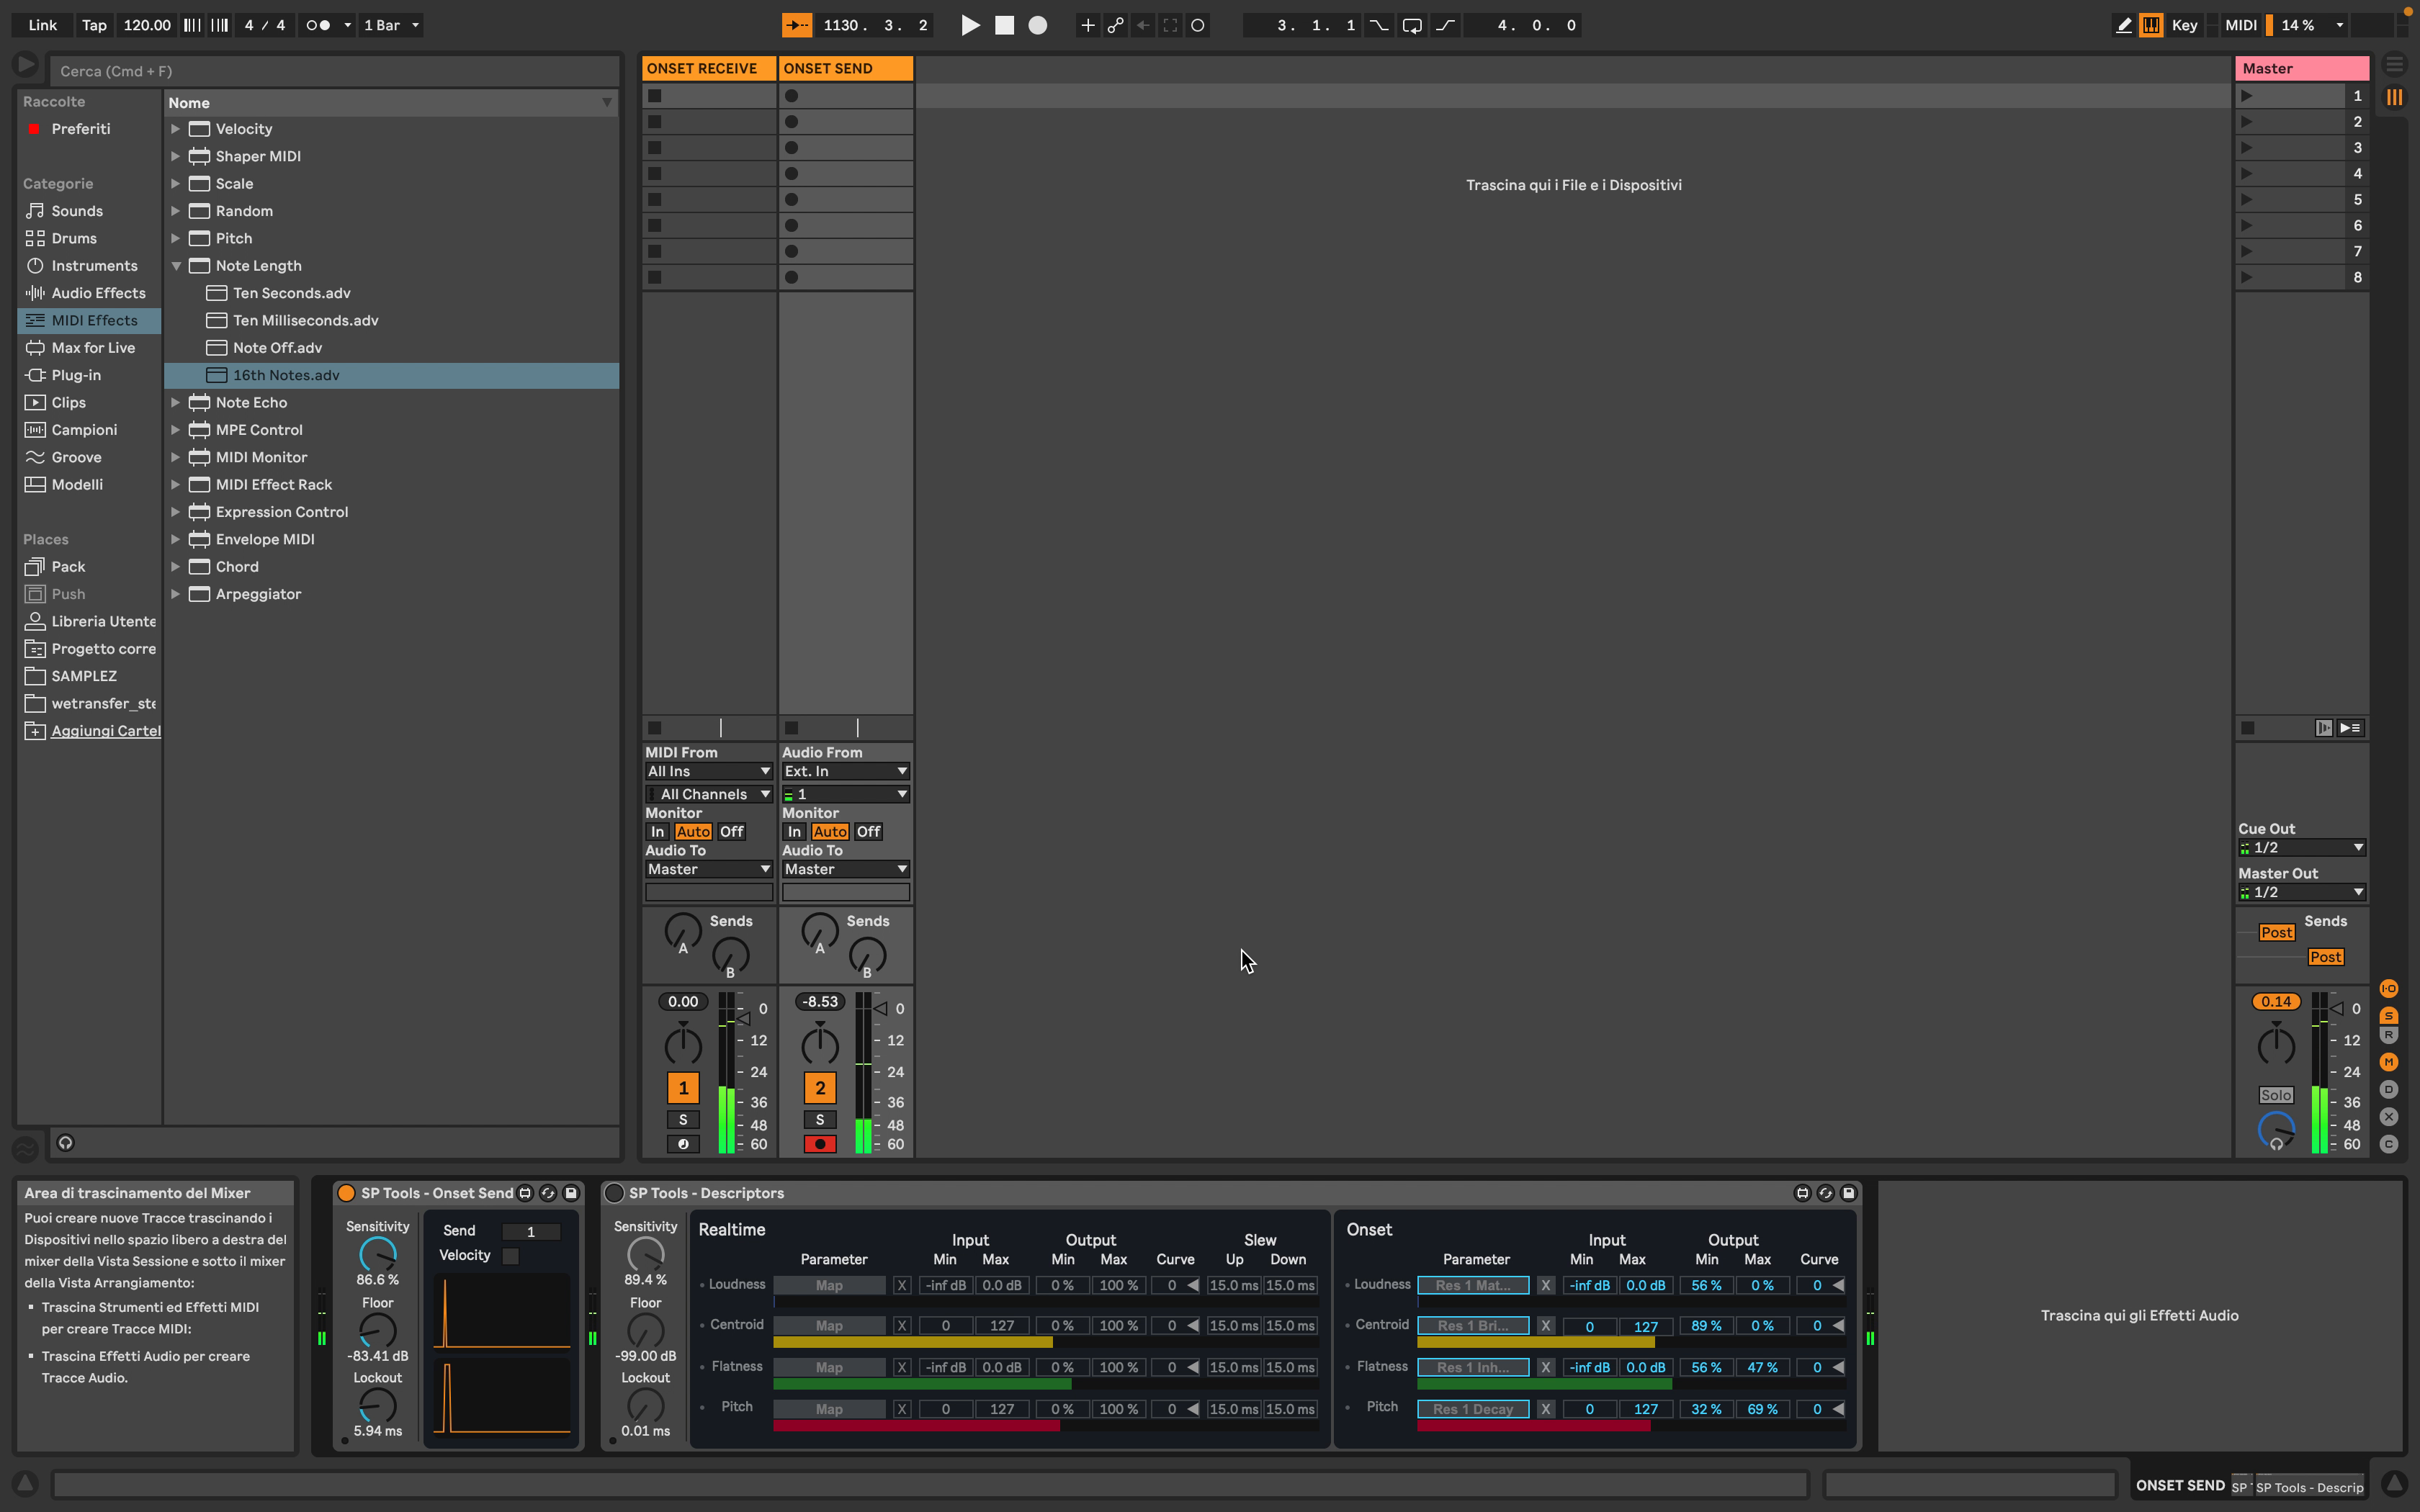The height and width of the screenshot is (1512, 2420).
Task: Set ONSET SEND monitor to Off
Action: coord(868,832)
